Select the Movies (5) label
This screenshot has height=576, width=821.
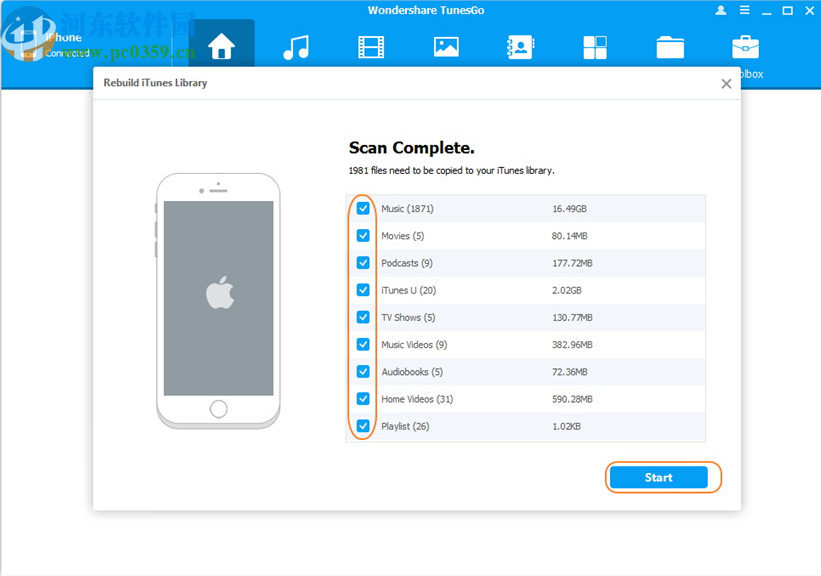[x=403, y=236]
